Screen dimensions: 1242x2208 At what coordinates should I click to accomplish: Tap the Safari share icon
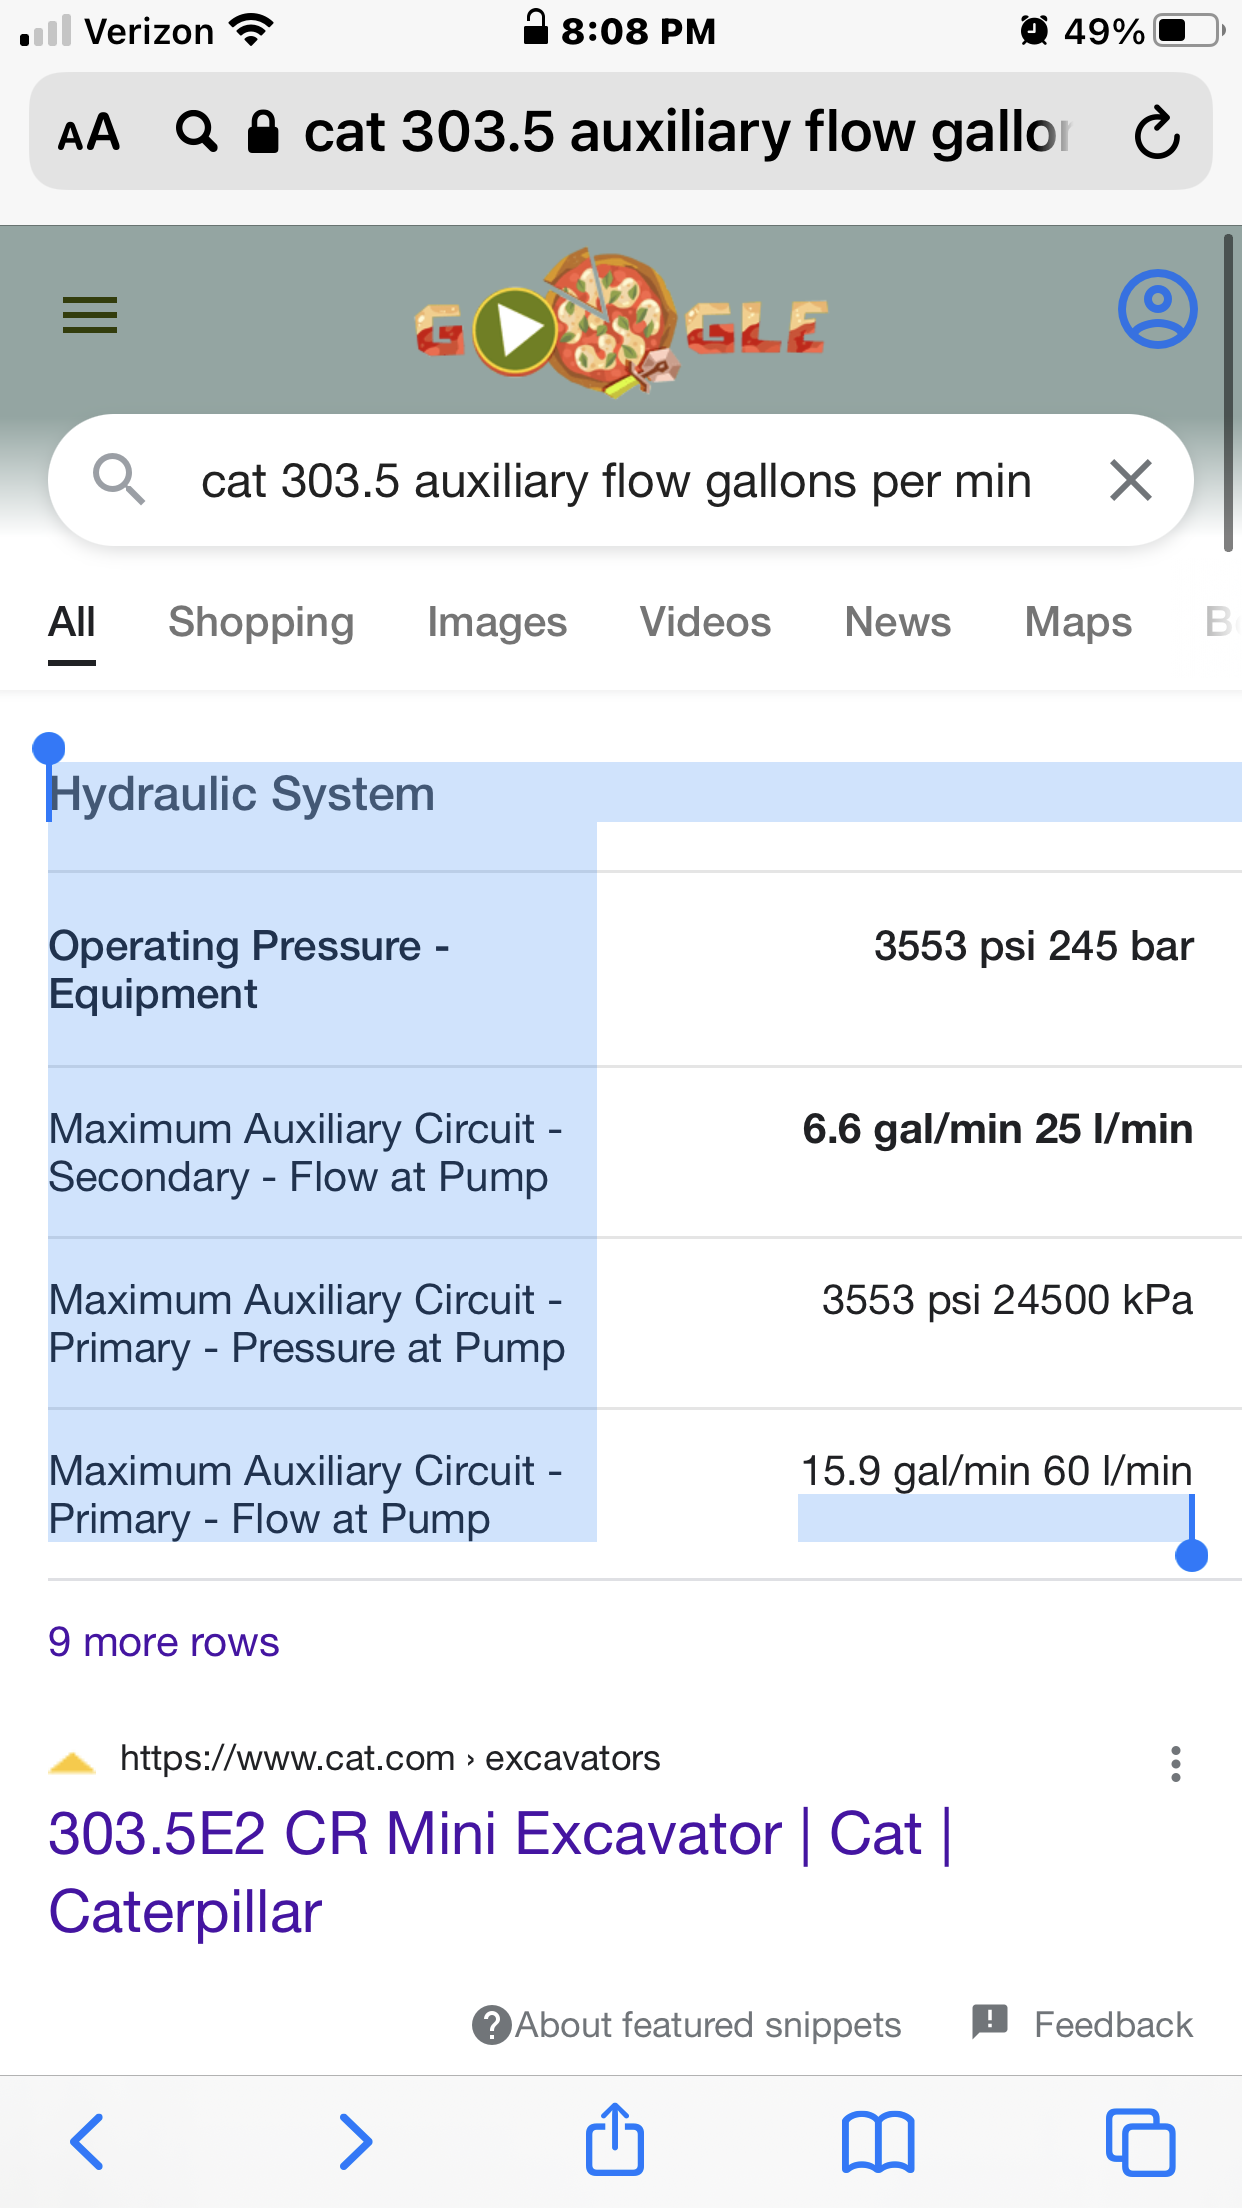[614, 2140]
